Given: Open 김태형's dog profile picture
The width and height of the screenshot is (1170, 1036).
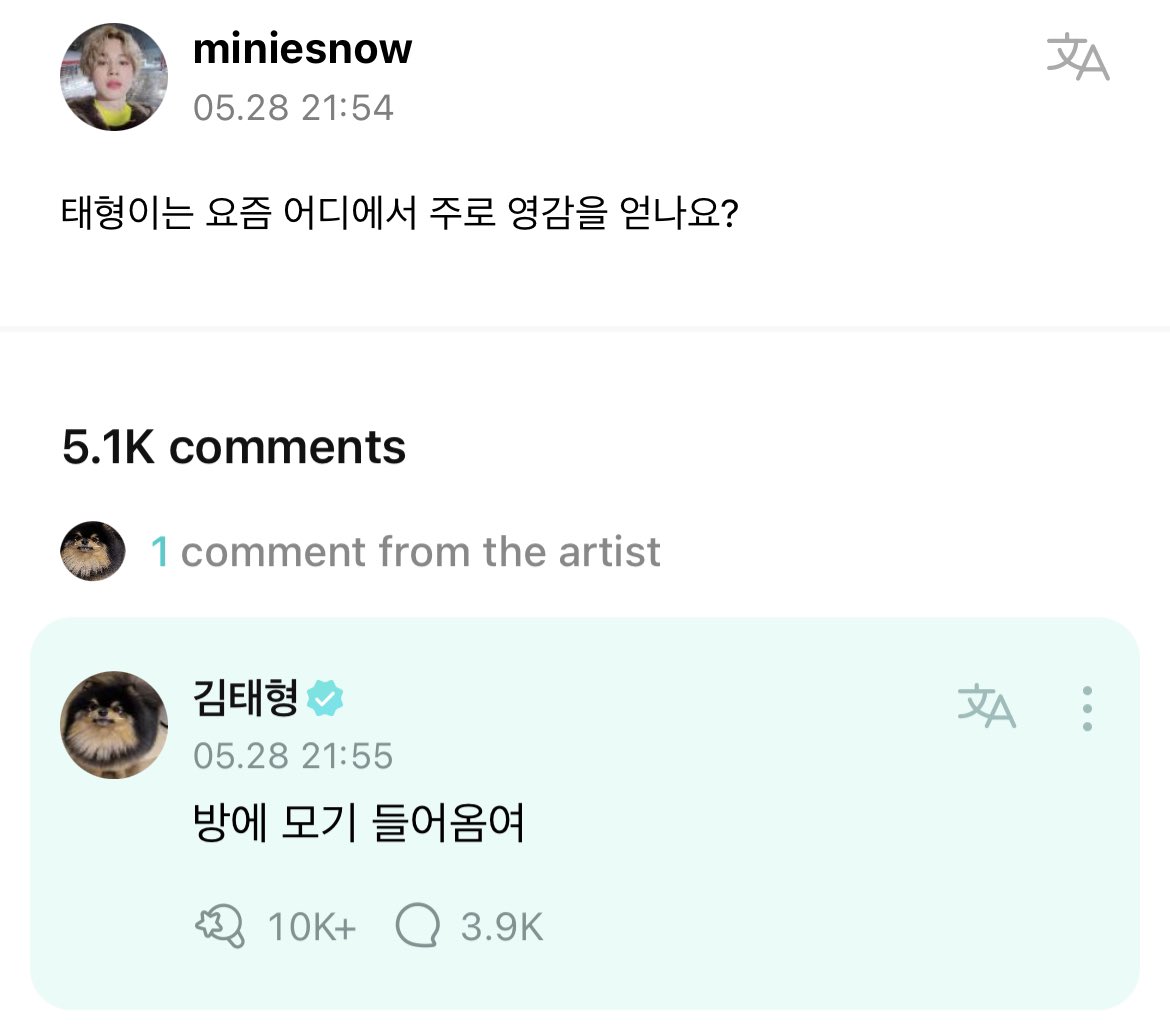Looking at the screenshot, I should click(x=114, y=724).
